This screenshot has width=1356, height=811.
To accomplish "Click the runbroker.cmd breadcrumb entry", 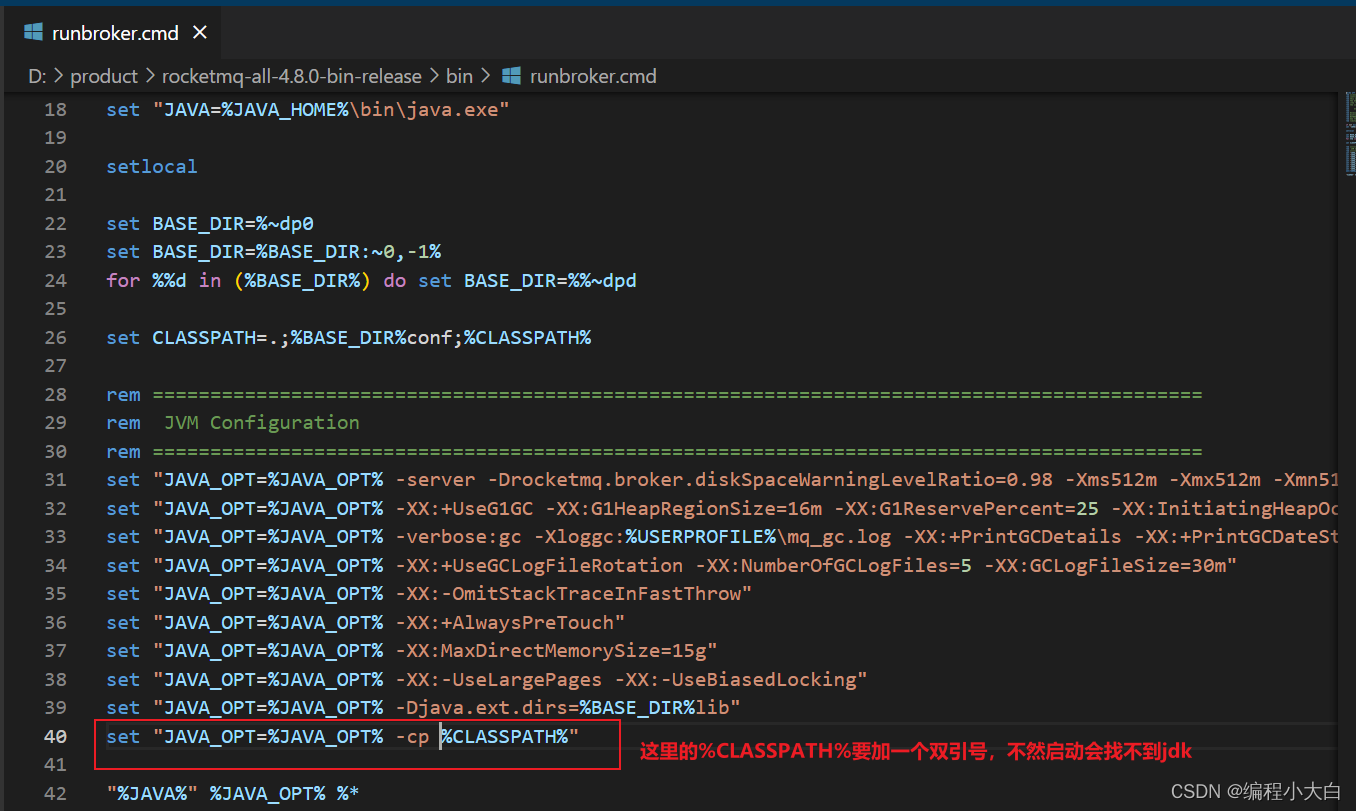I will 593,76.
